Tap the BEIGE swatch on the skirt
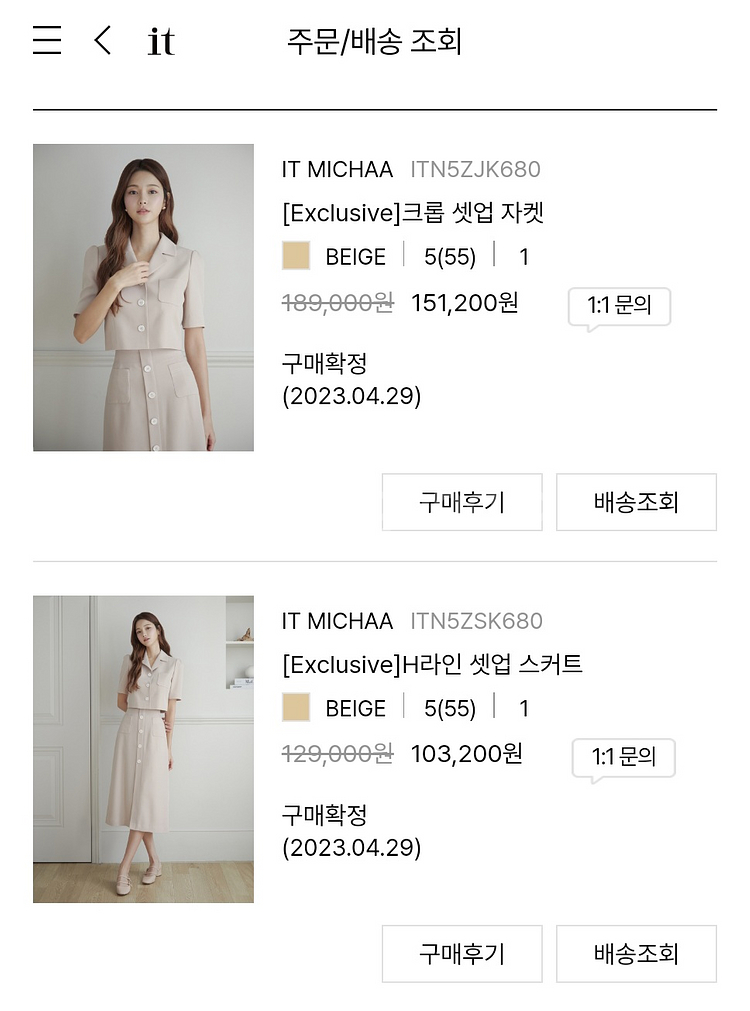Image resolution: width=750 pixels, height=1011 pixels. (x=296, y=708)
